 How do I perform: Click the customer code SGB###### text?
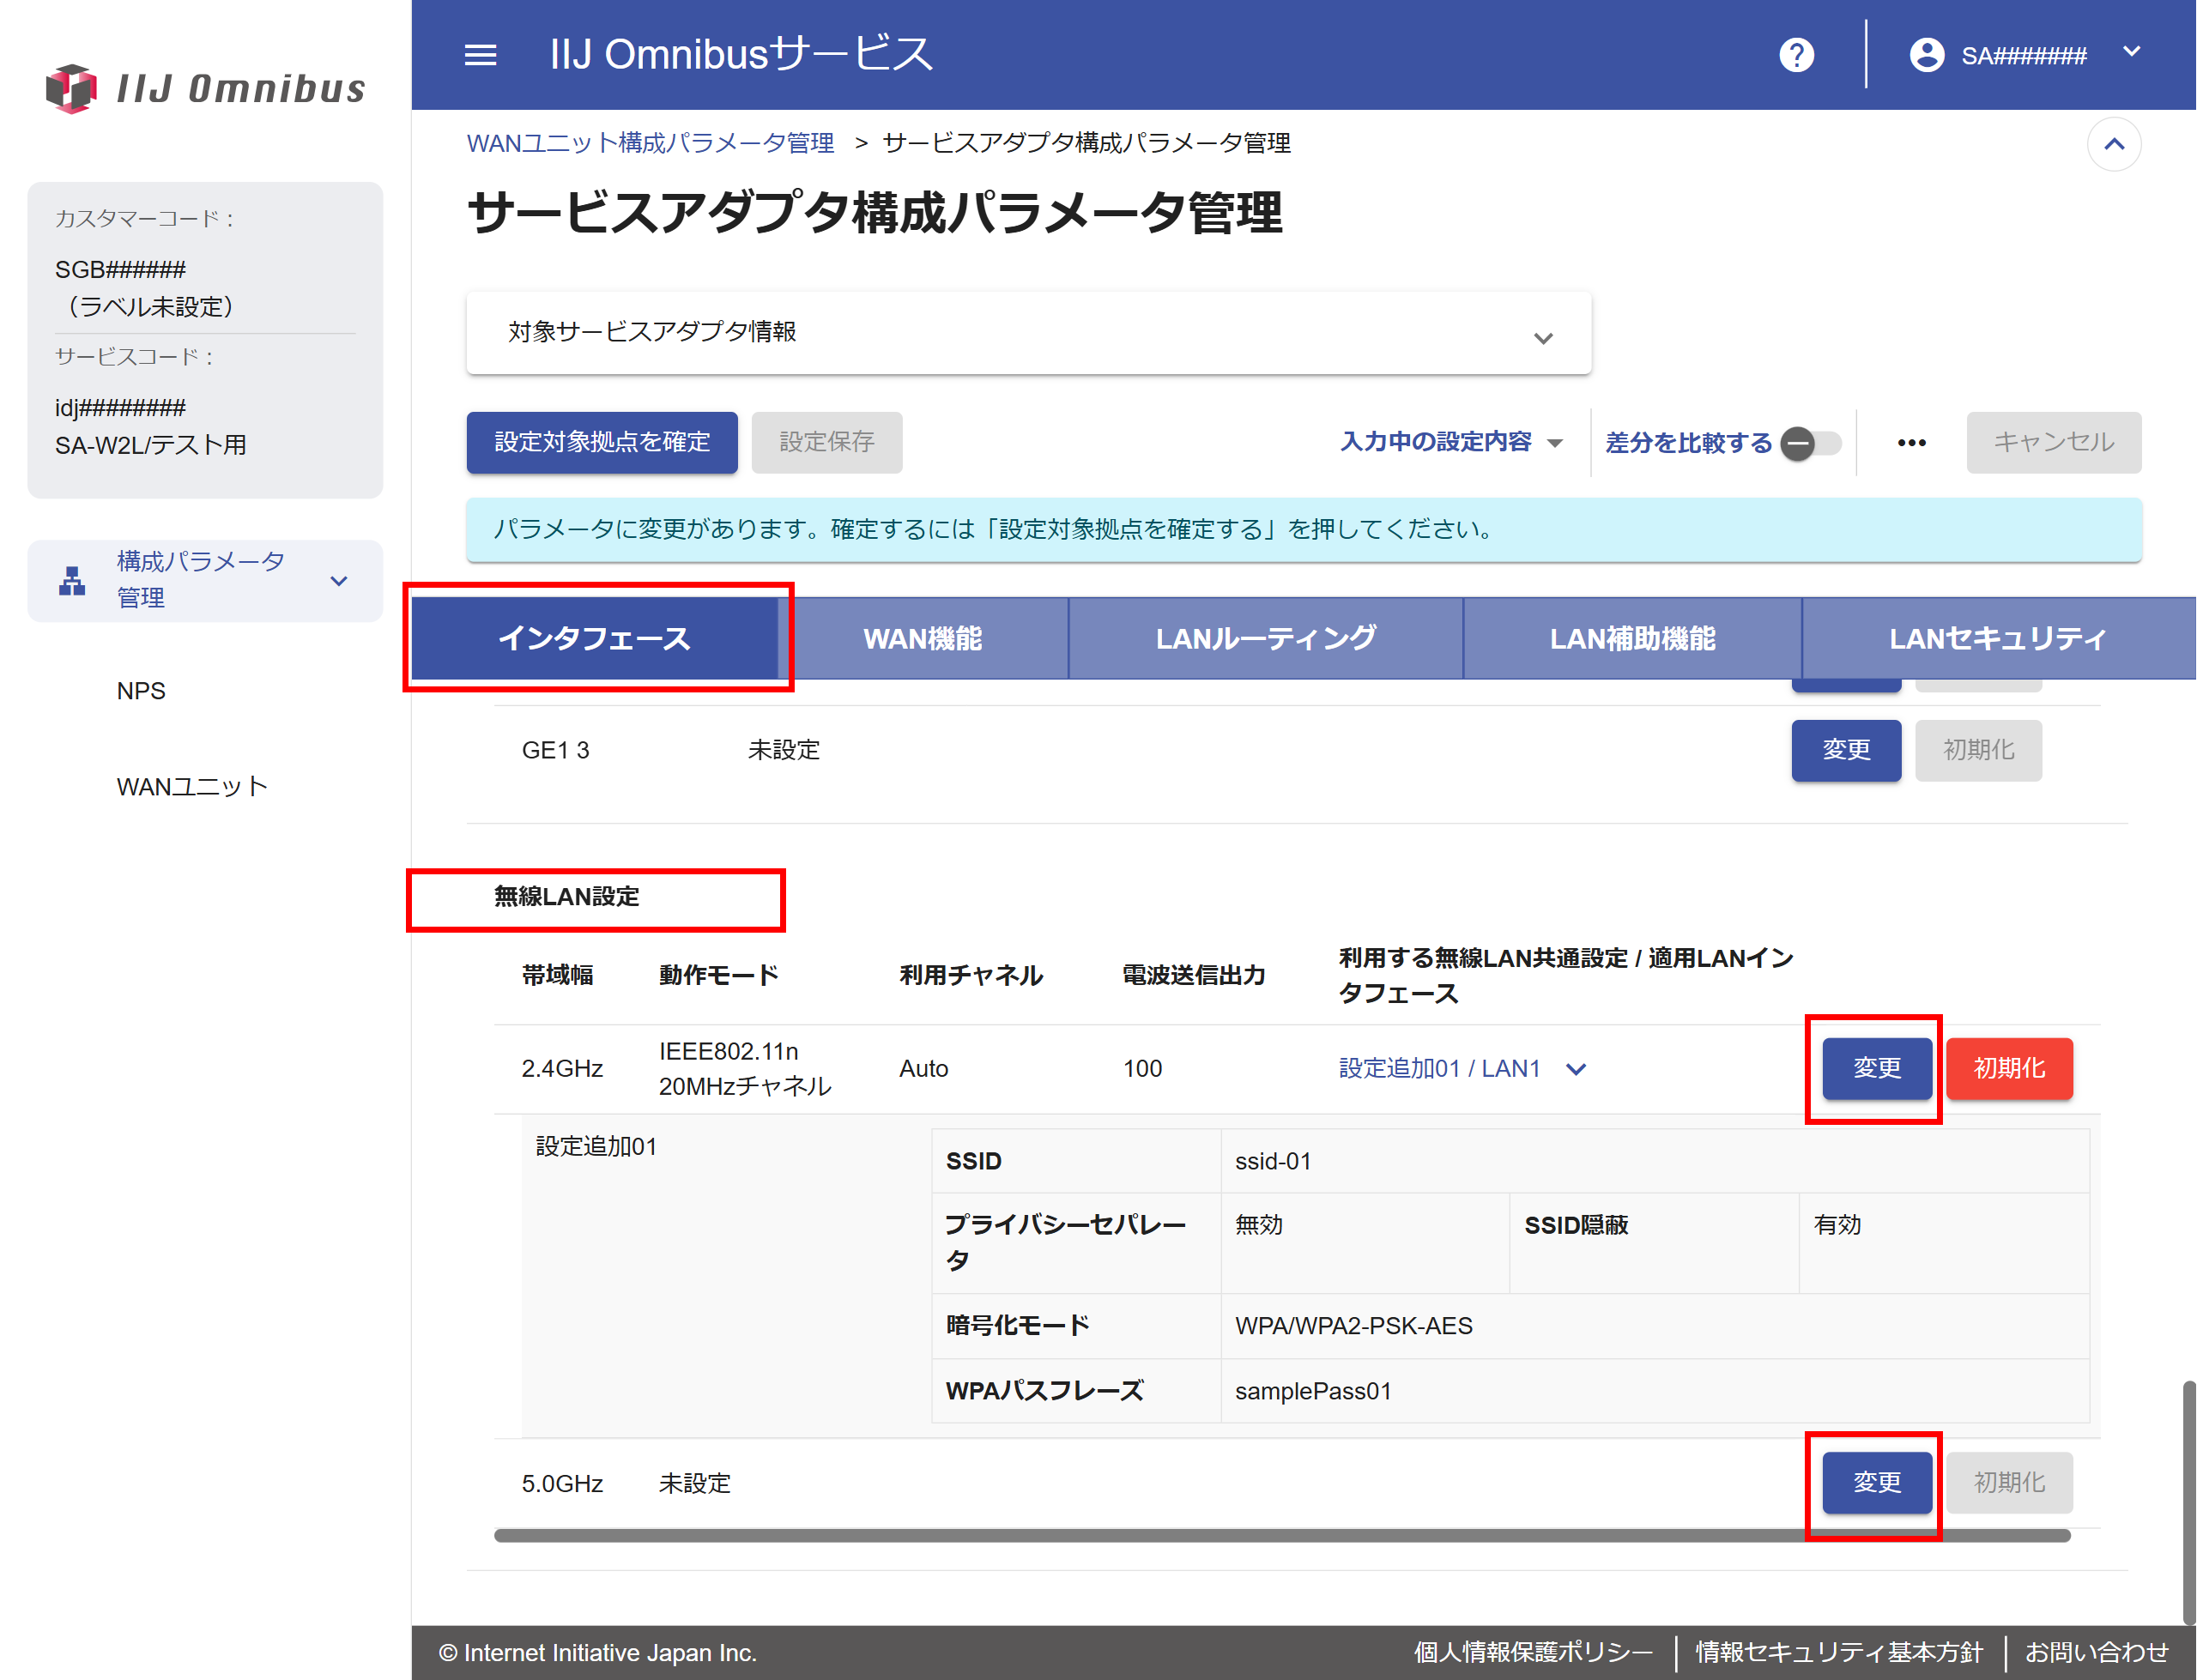[x=120, y=270]
